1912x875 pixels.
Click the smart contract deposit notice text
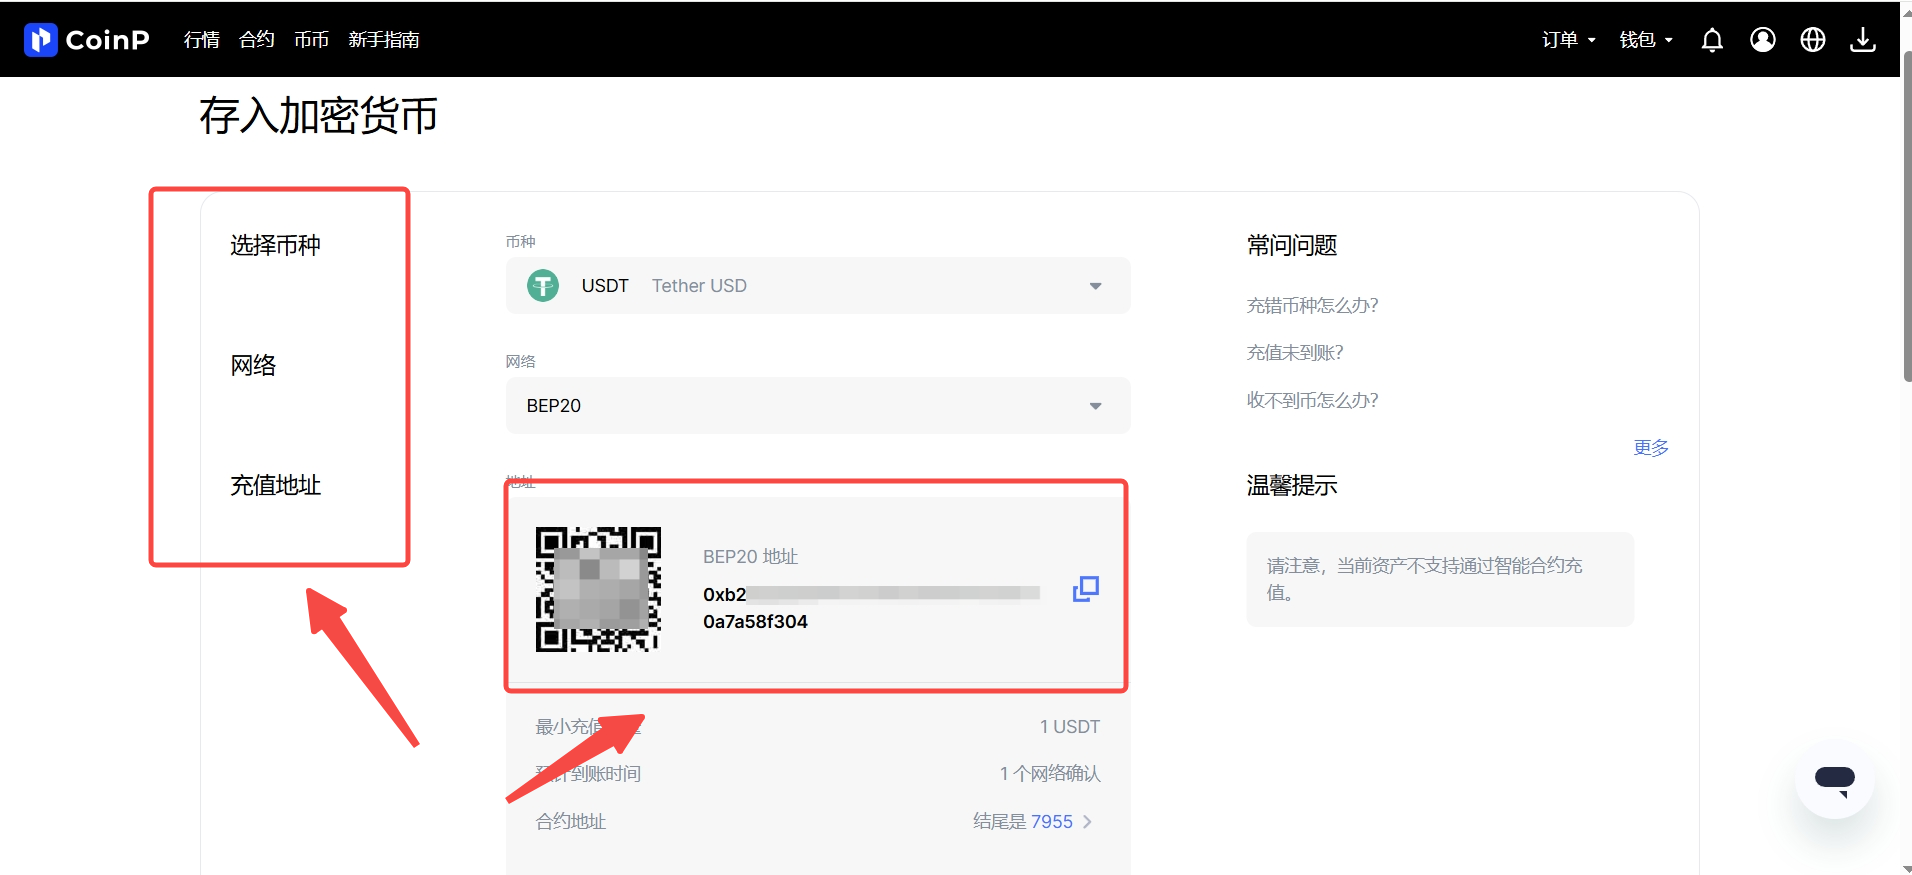coord(1425,580)
